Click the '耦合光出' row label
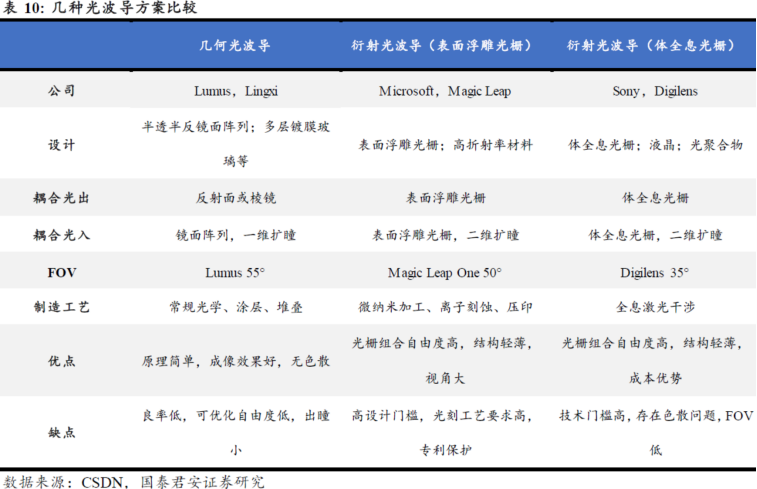Viewport: 757px width, 489px height. (x=61, y=198)
